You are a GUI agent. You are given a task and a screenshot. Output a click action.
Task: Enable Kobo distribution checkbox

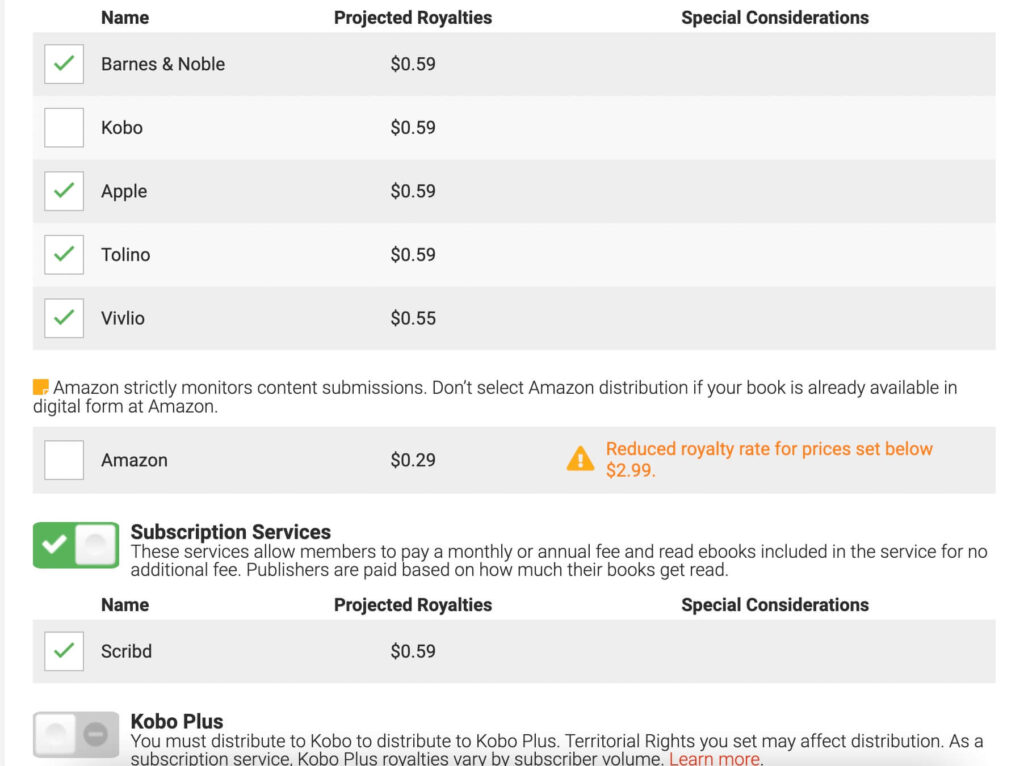[x=64, y=128]
